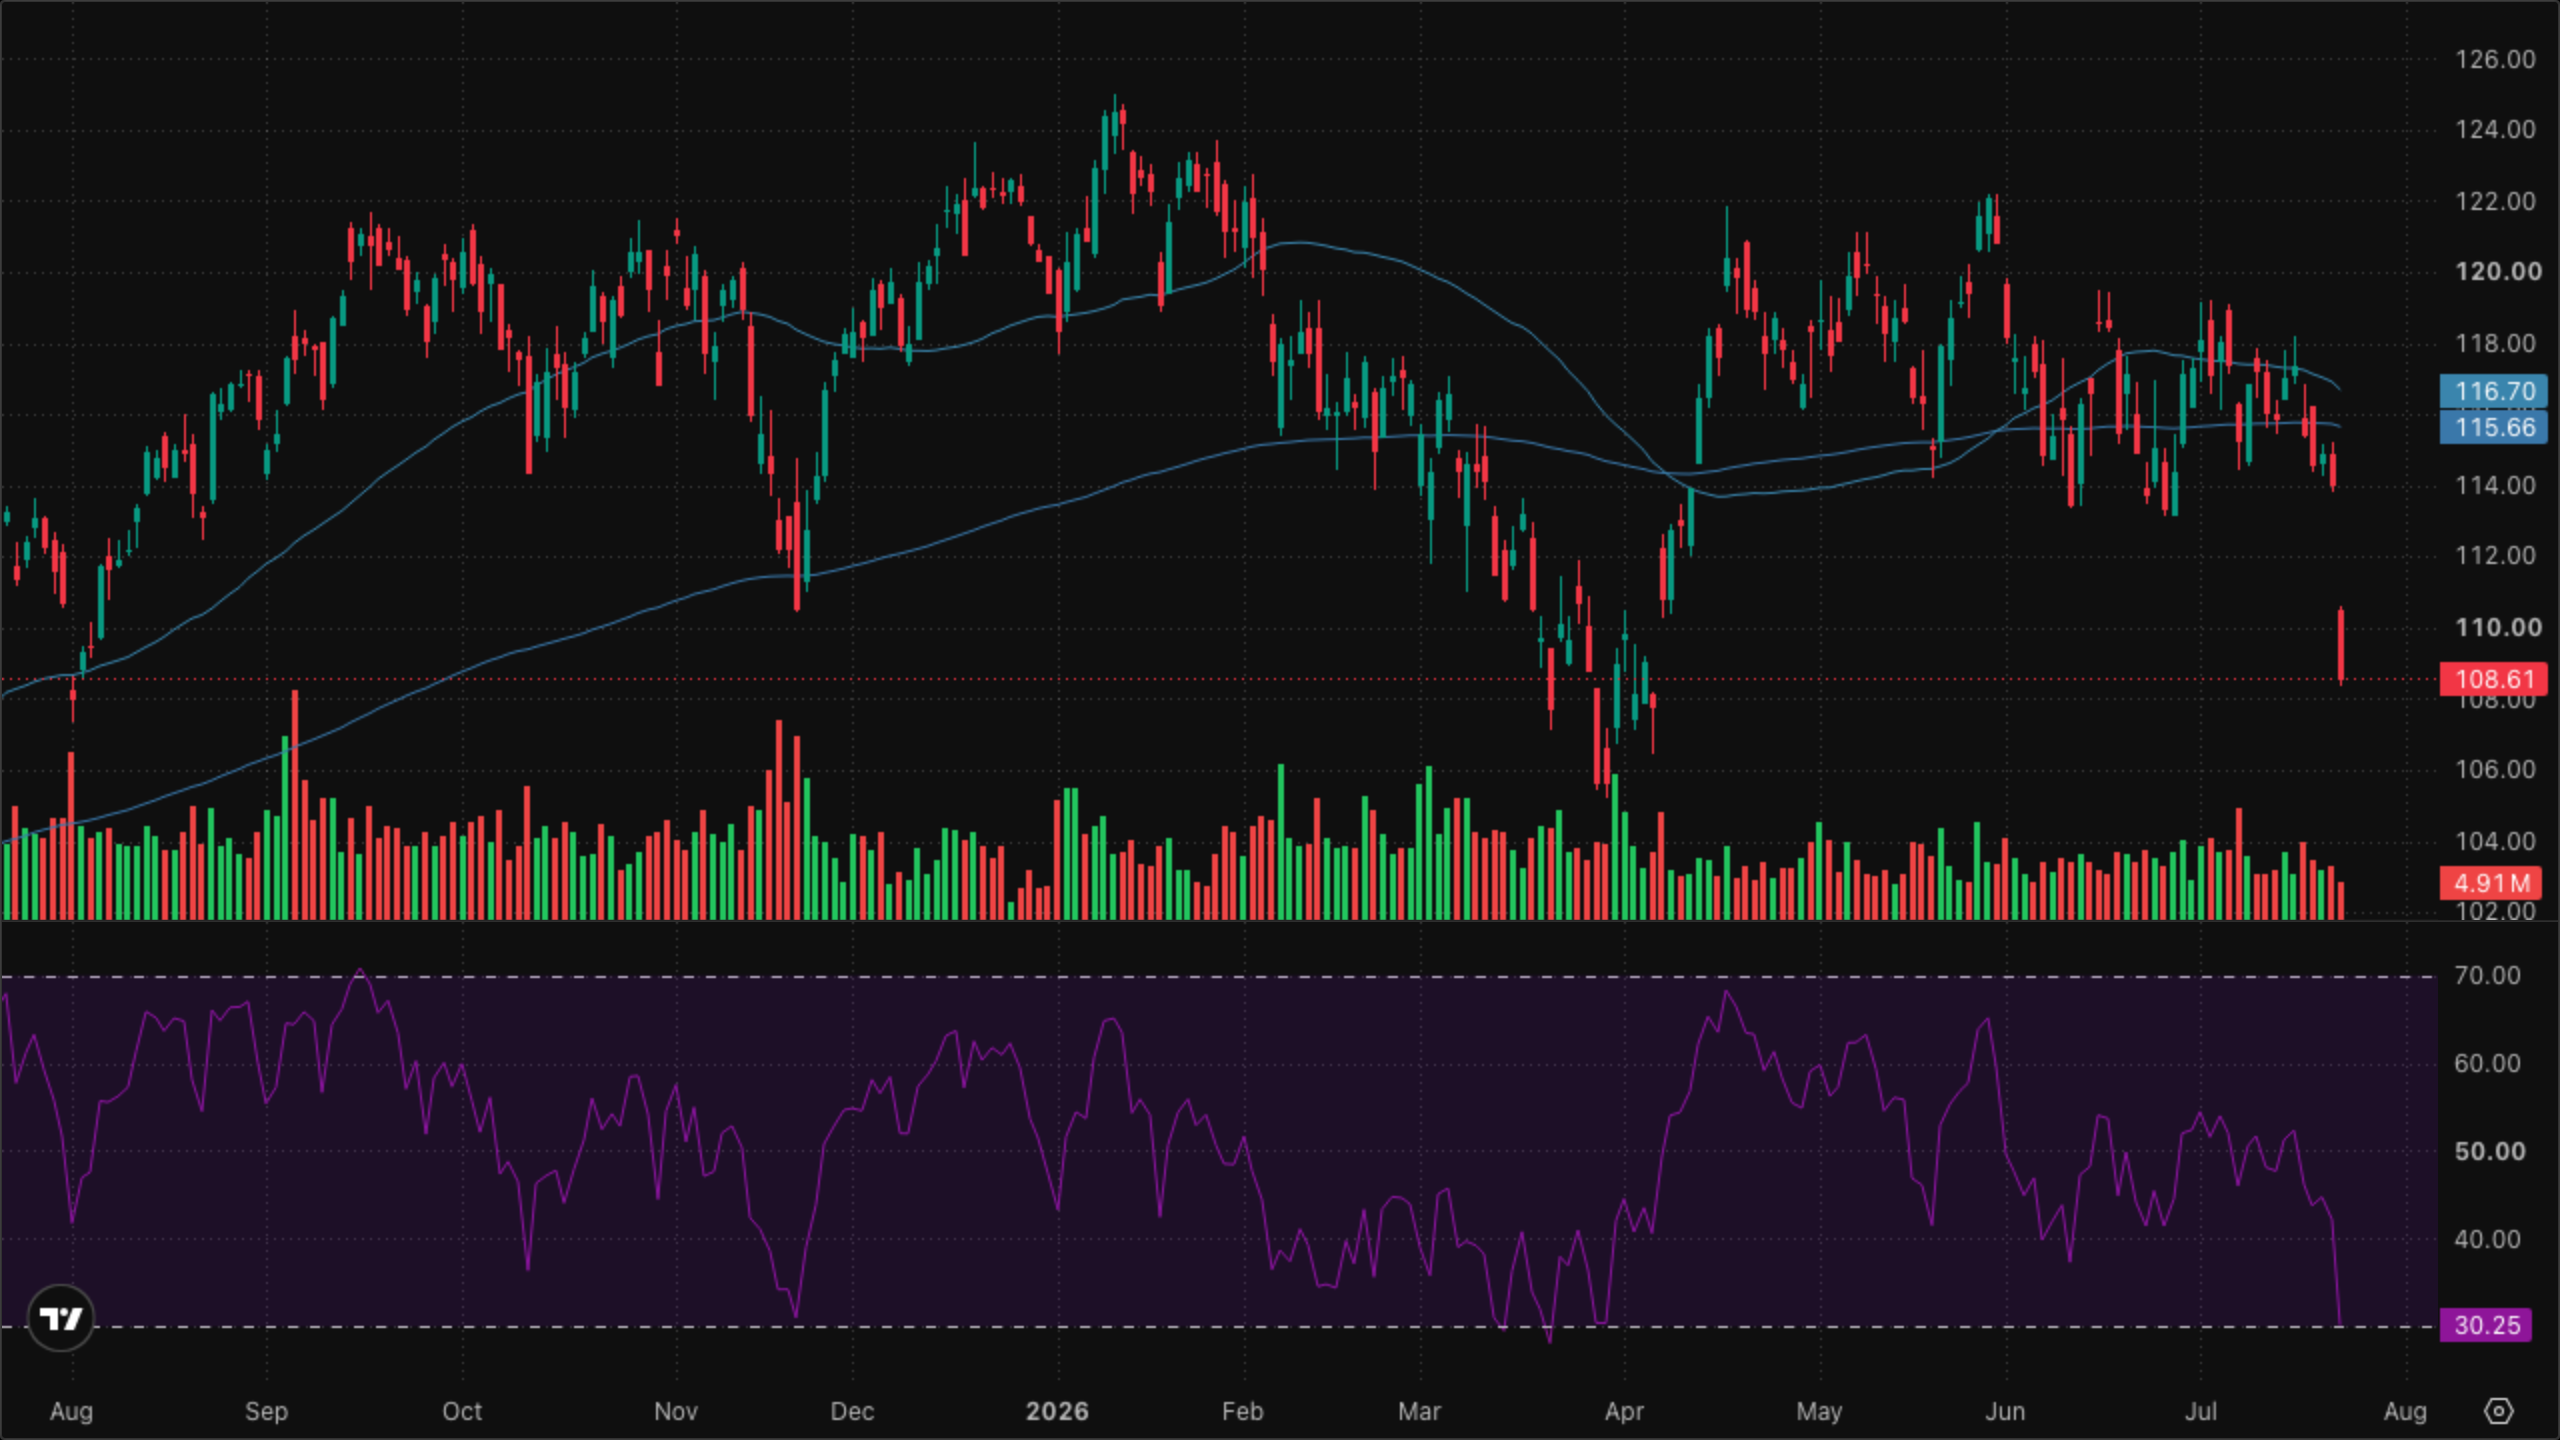Click the 126.00 price scale level
2560x1440 pixels.
[x=2496, y=59]
